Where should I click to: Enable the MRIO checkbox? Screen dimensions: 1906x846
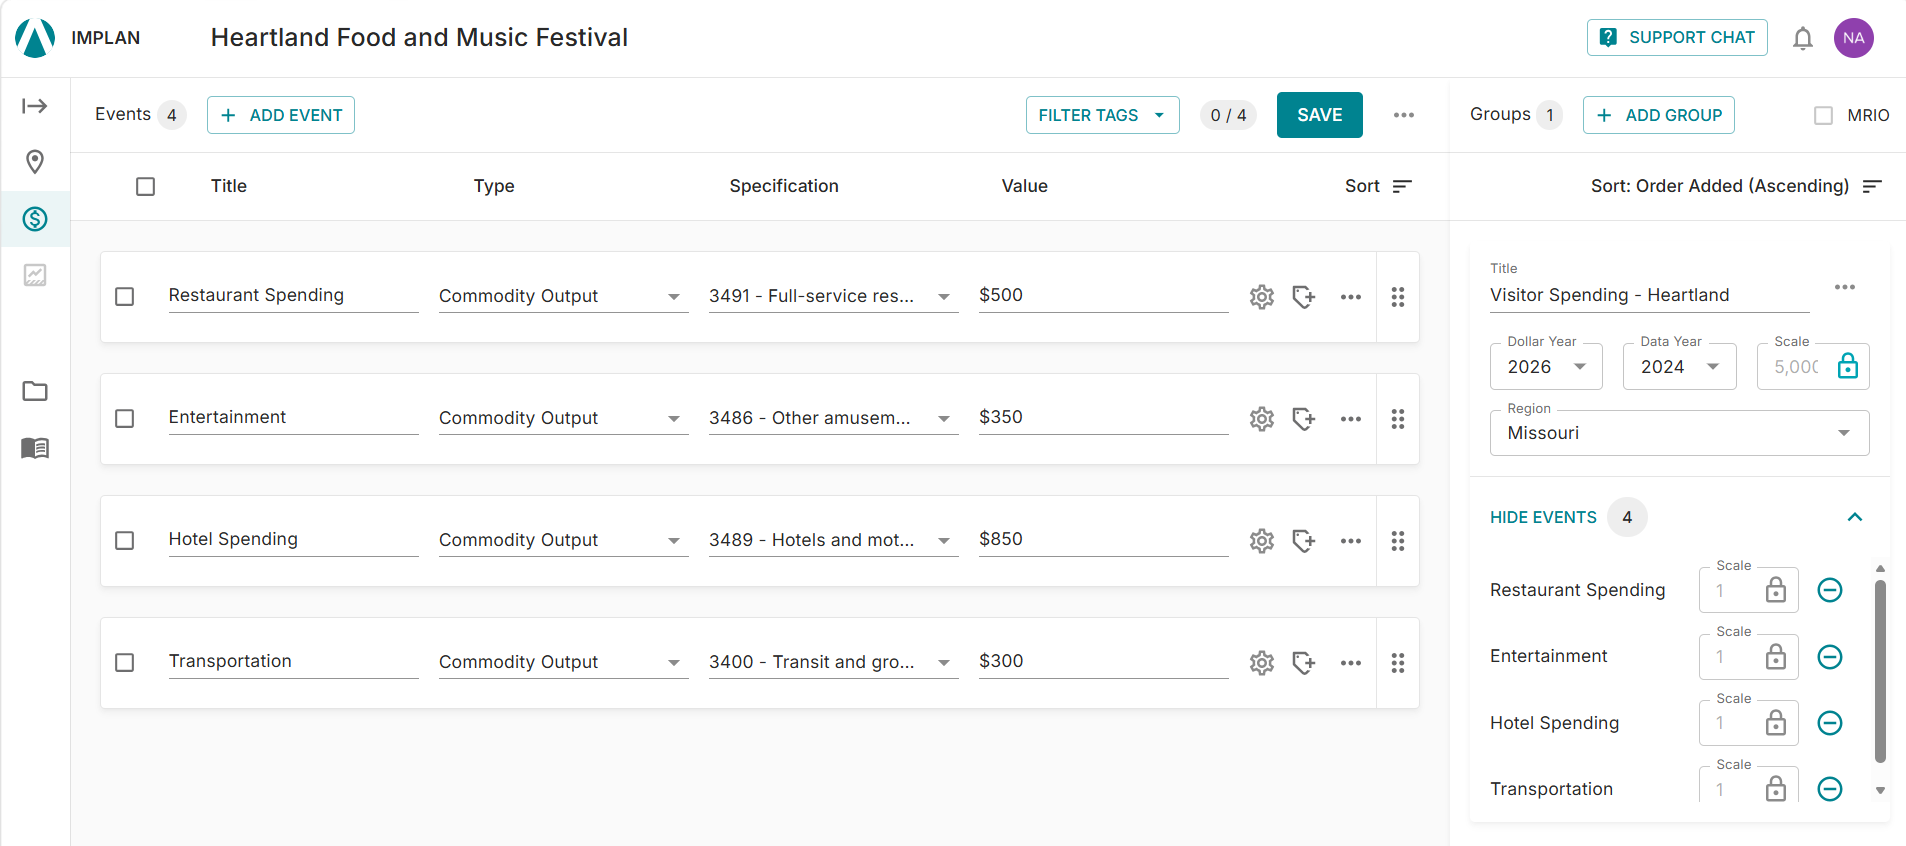(1824, 116)
